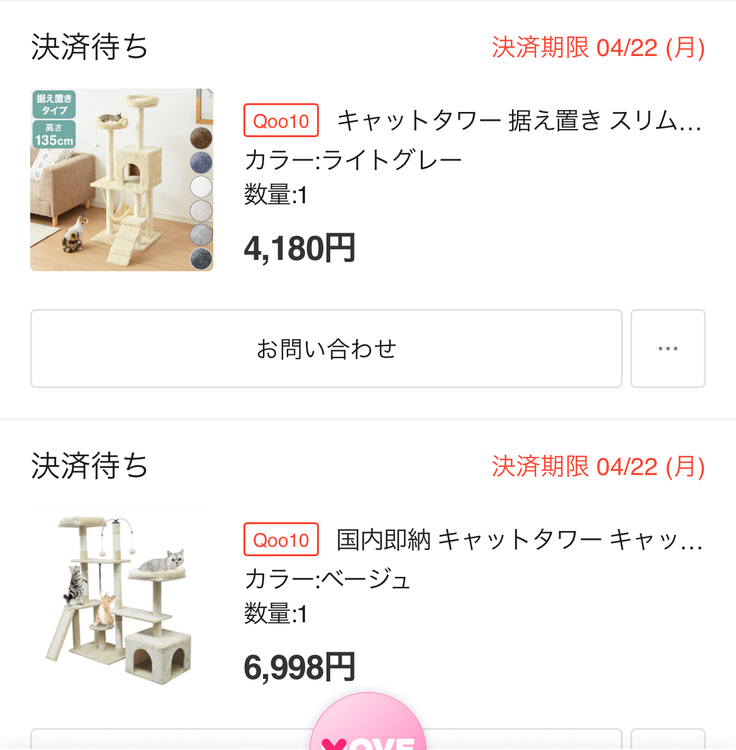736x750 pixels.
Task: Tap the pink floating heart button
Action: [x=368, y=730]
